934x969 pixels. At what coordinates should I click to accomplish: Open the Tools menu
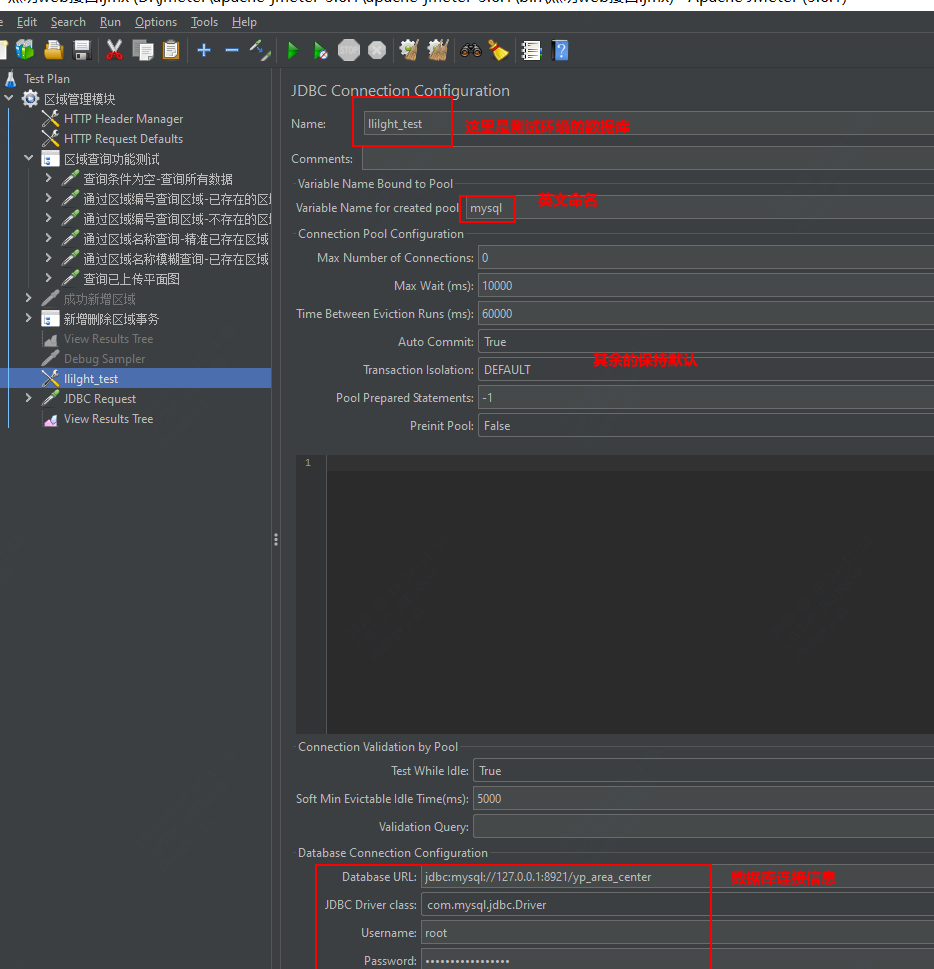(x=204, y=22)
